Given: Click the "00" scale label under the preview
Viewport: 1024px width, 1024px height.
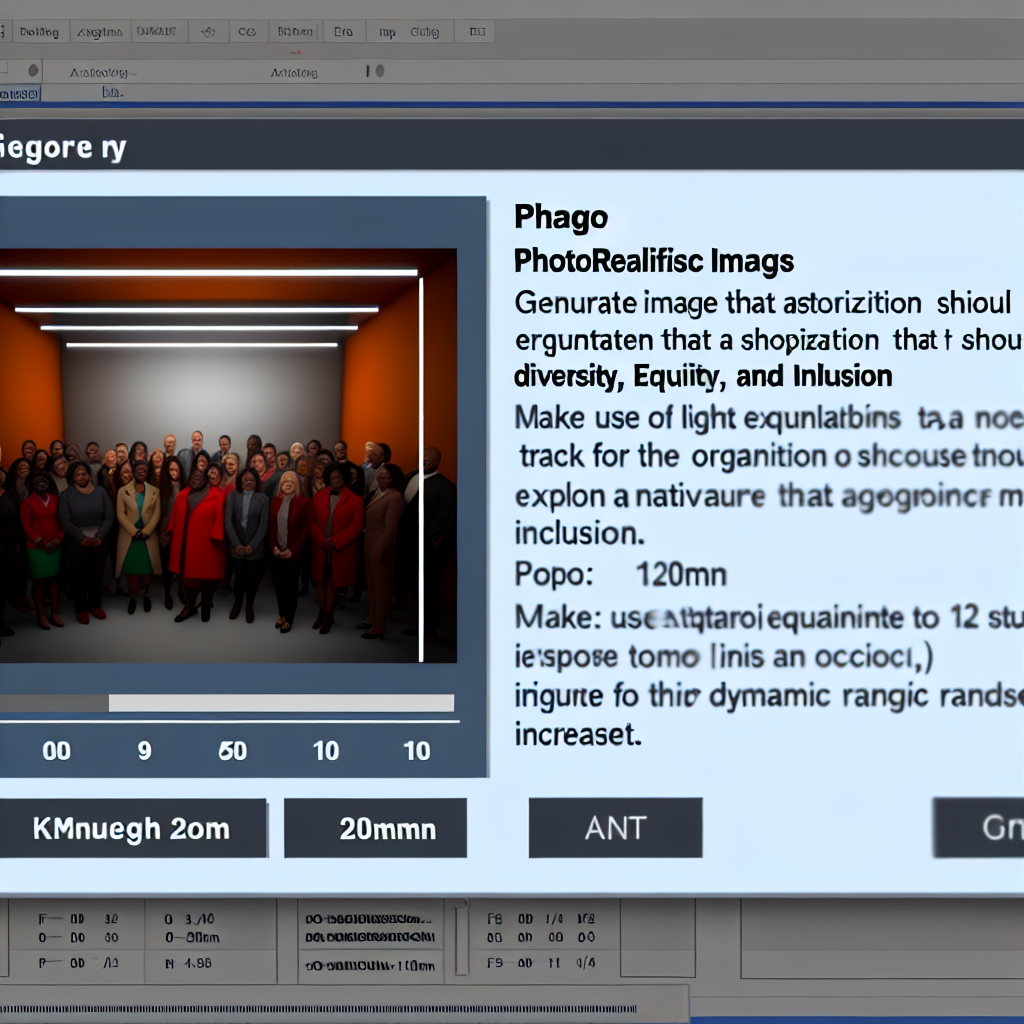Looking at the screenshot, I should pyautogui.click(x=56, y=751).
